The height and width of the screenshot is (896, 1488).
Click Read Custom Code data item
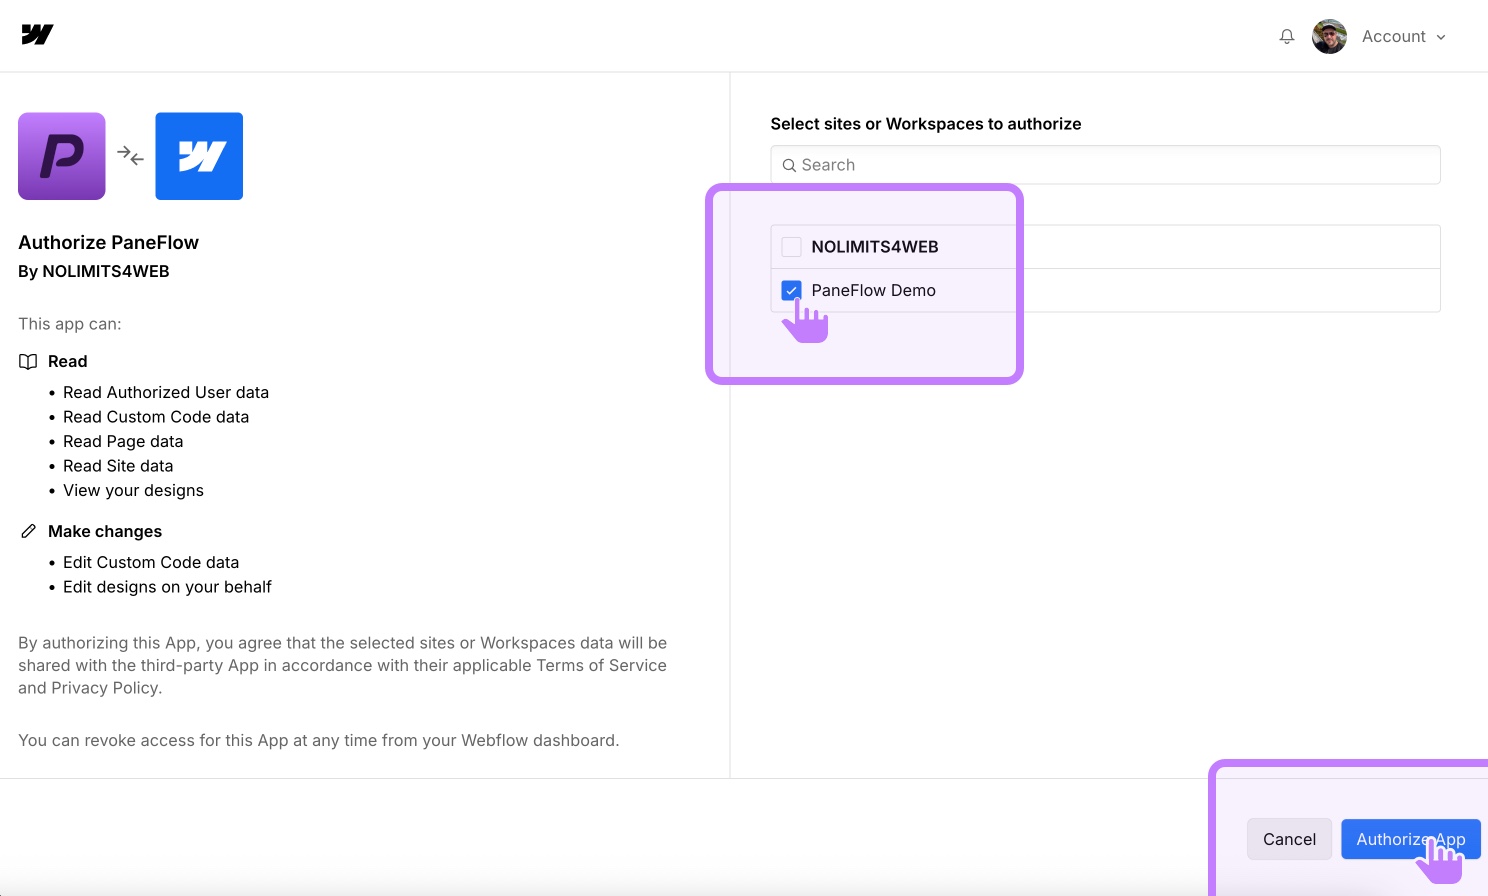coord(156,417)
